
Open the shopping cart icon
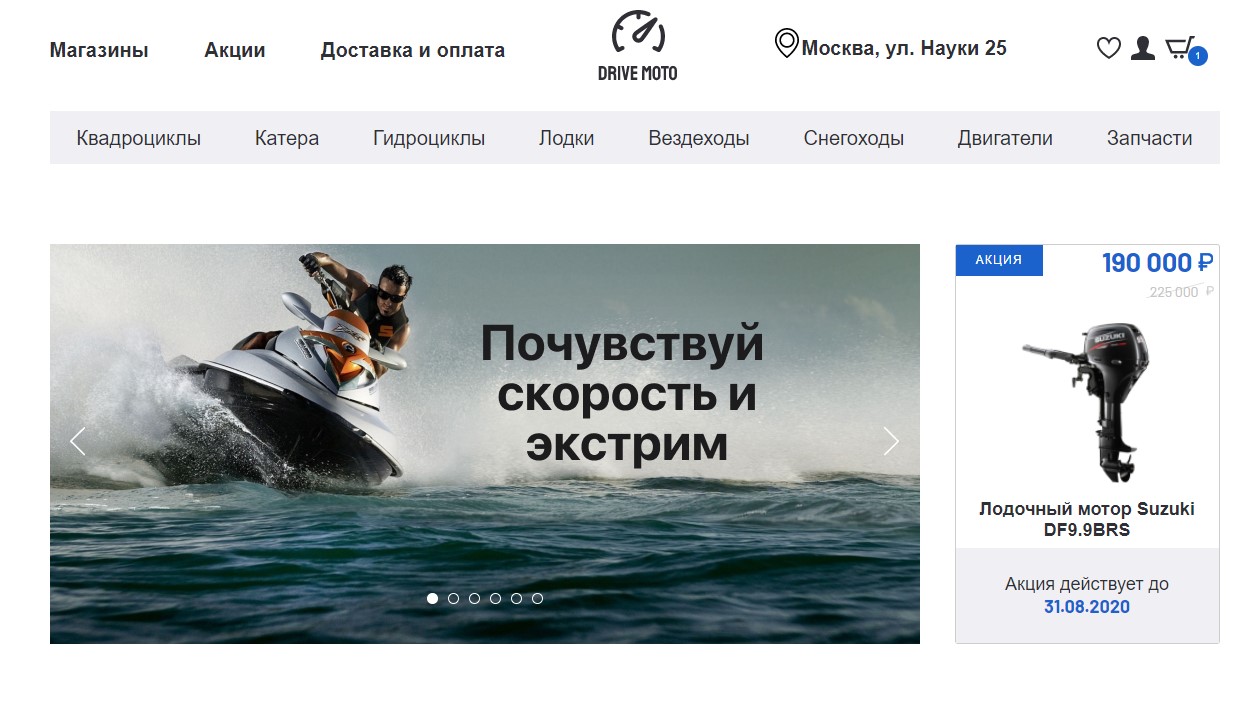1181,47
